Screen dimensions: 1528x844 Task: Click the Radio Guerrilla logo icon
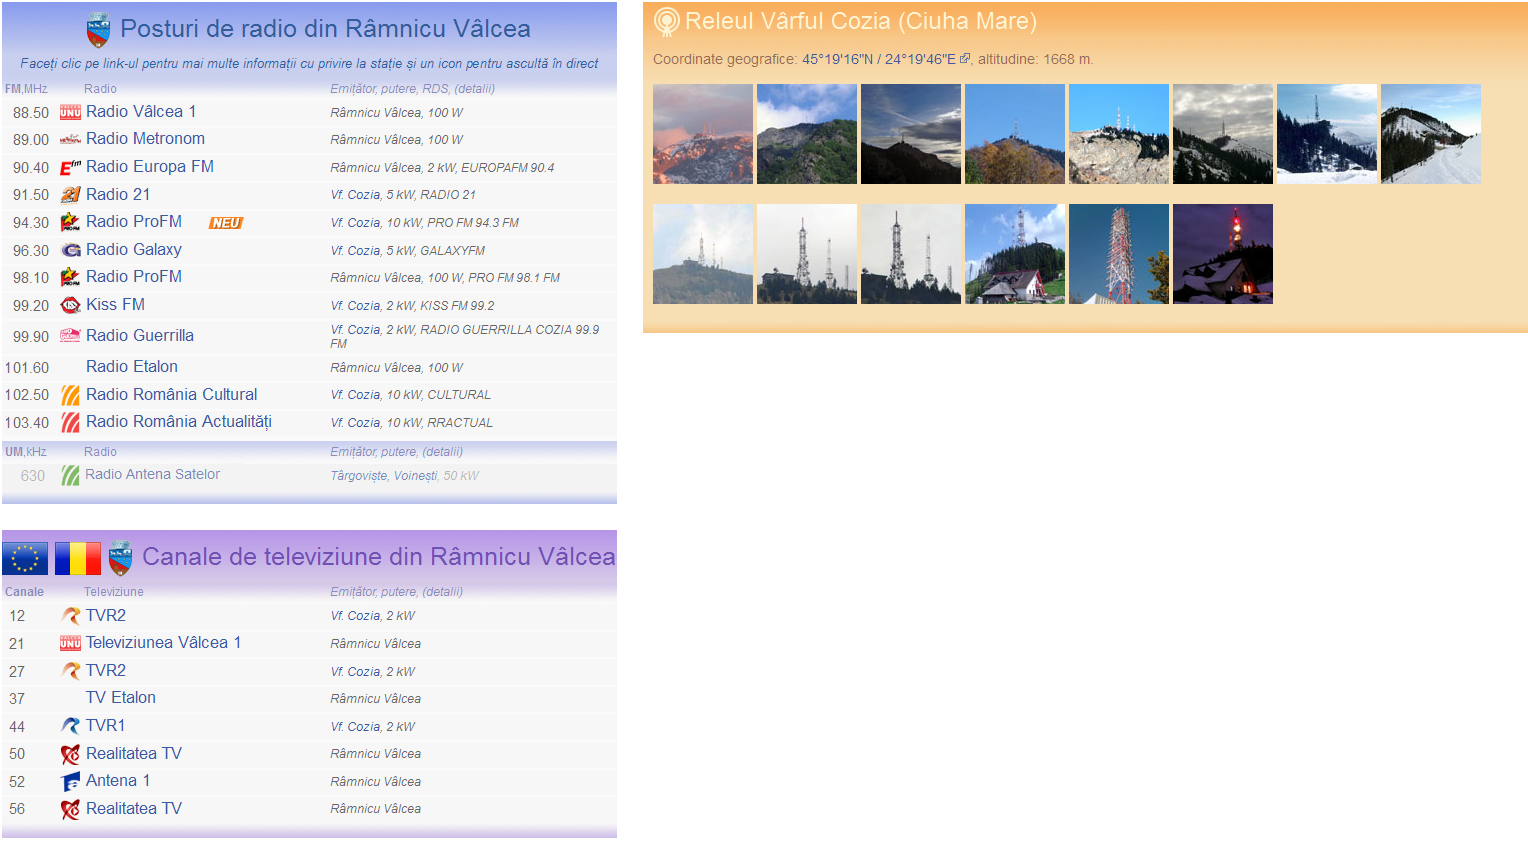tap(70, 336)
